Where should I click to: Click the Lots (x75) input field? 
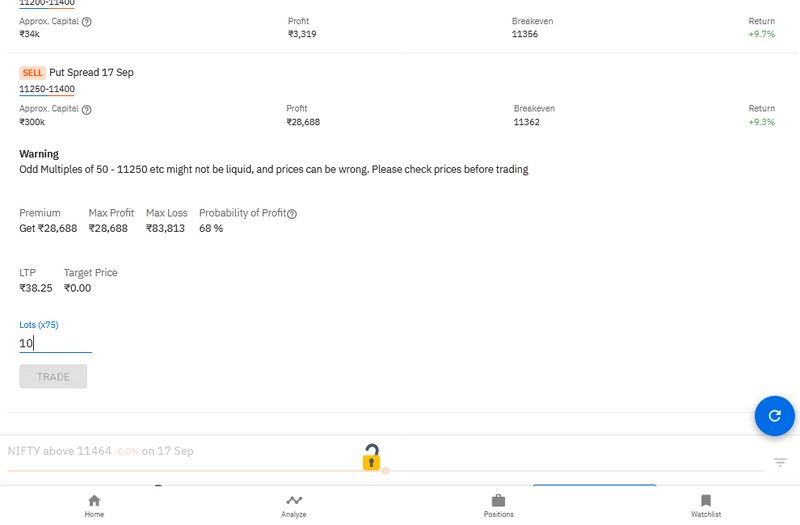click(x=55, y=343)
